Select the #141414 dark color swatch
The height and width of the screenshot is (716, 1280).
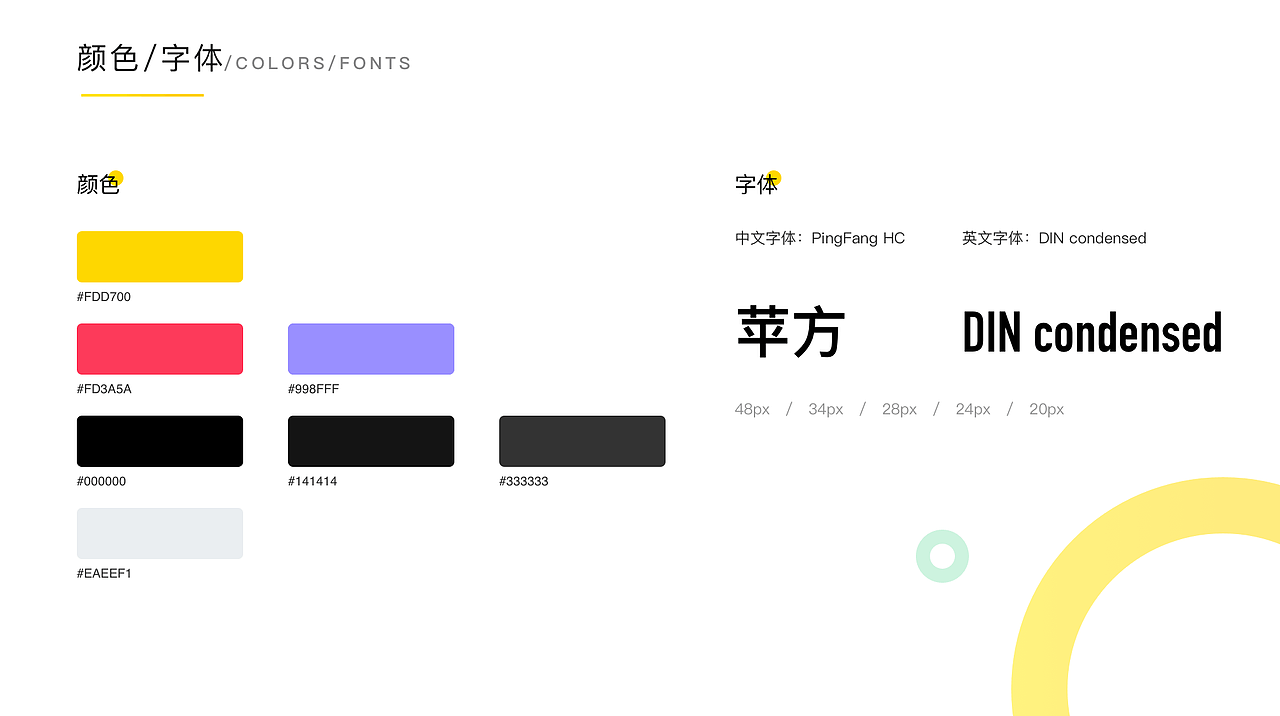(x=370, y=440)
